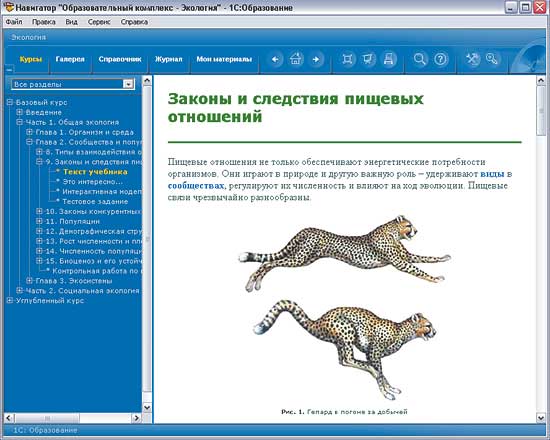Switch to the Журнал tab
Viewport: 550px width, 440px height.
pos(169,59)
